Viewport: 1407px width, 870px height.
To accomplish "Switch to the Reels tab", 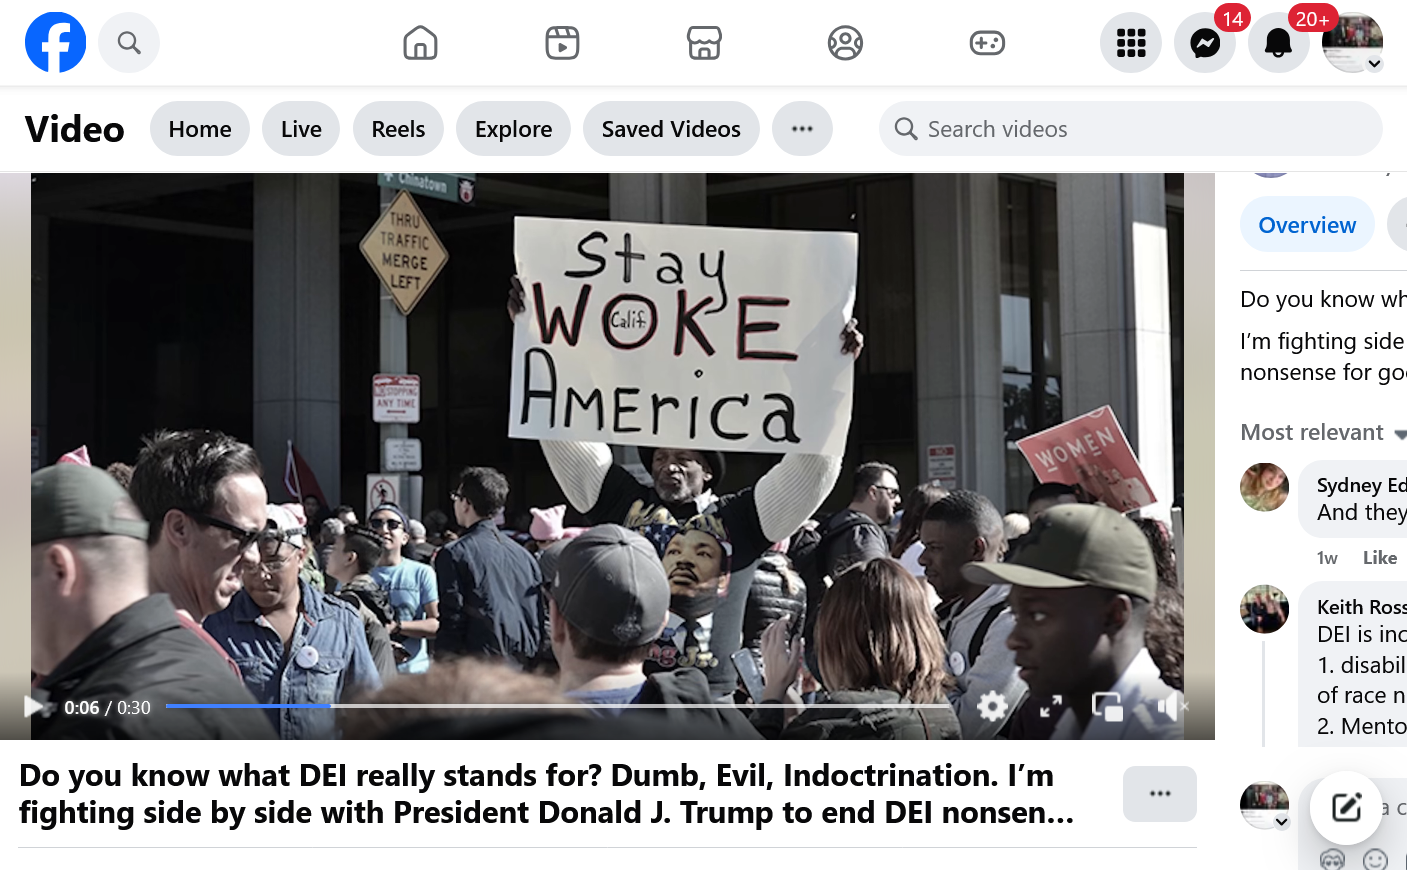I will (398, 129).
